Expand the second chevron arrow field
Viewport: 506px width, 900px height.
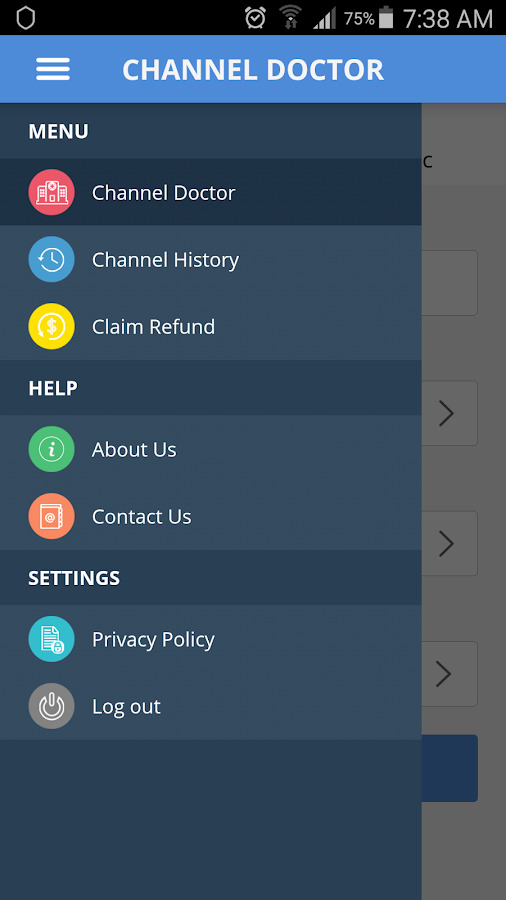pos(449,544)
